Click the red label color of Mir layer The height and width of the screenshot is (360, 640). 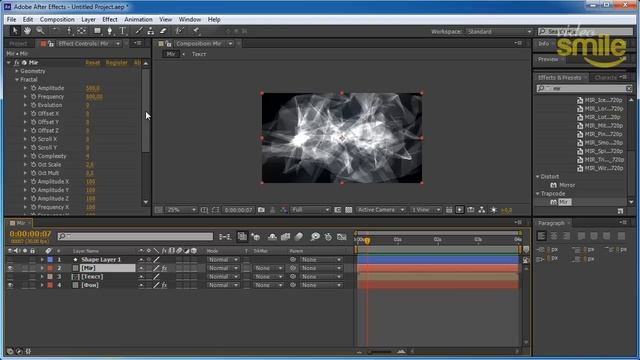50,268
